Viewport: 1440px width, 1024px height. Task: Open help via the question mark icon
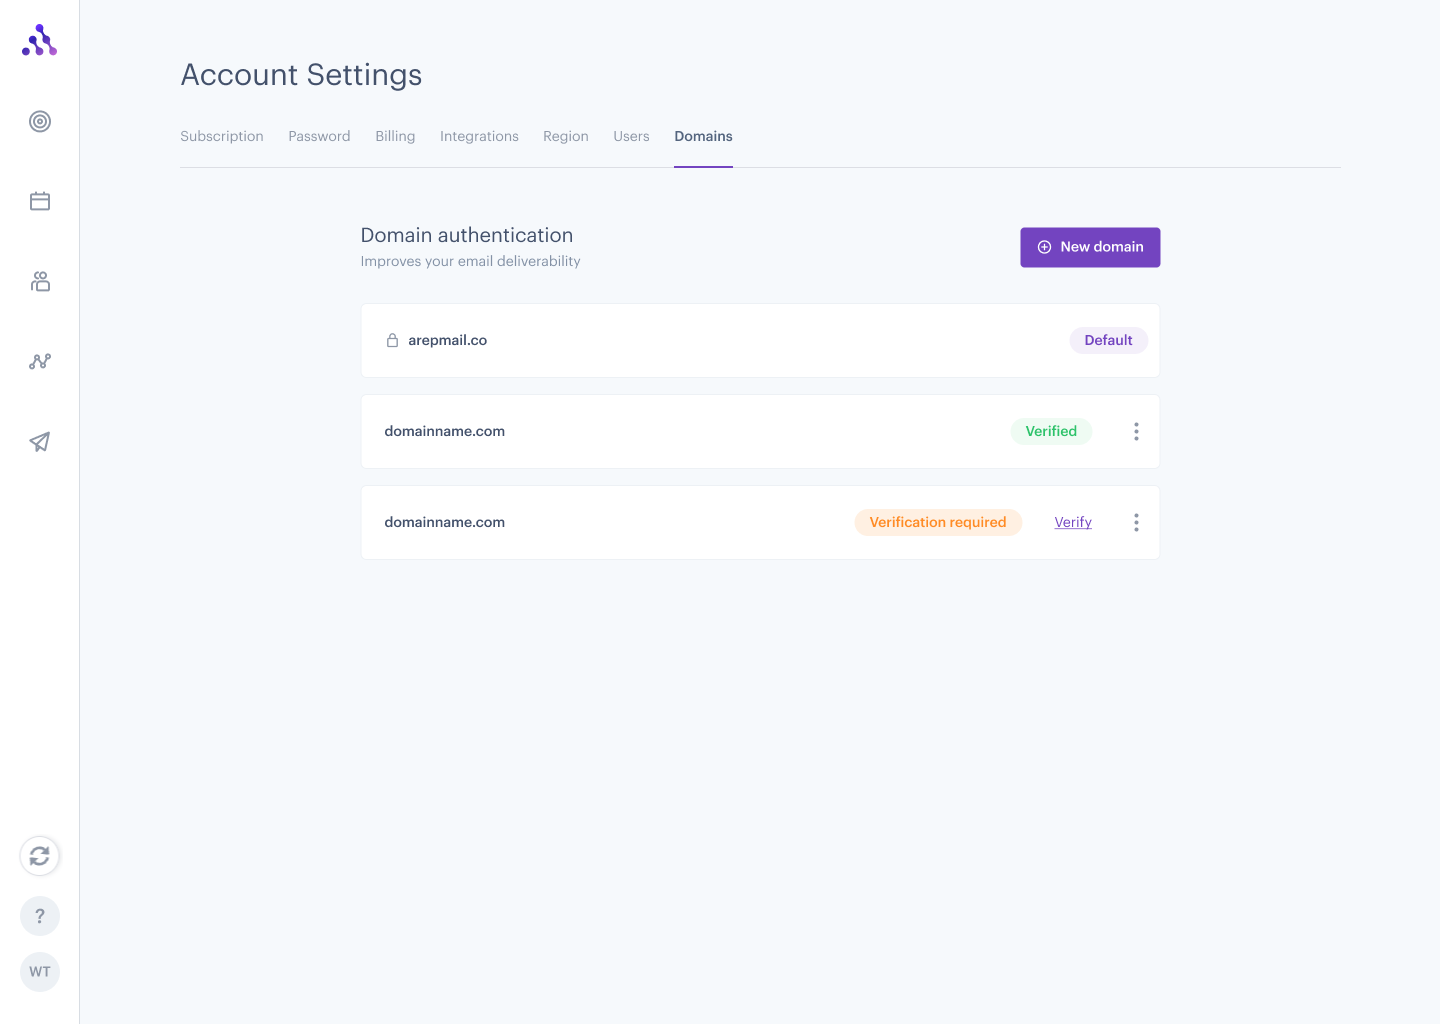[40, 915]
